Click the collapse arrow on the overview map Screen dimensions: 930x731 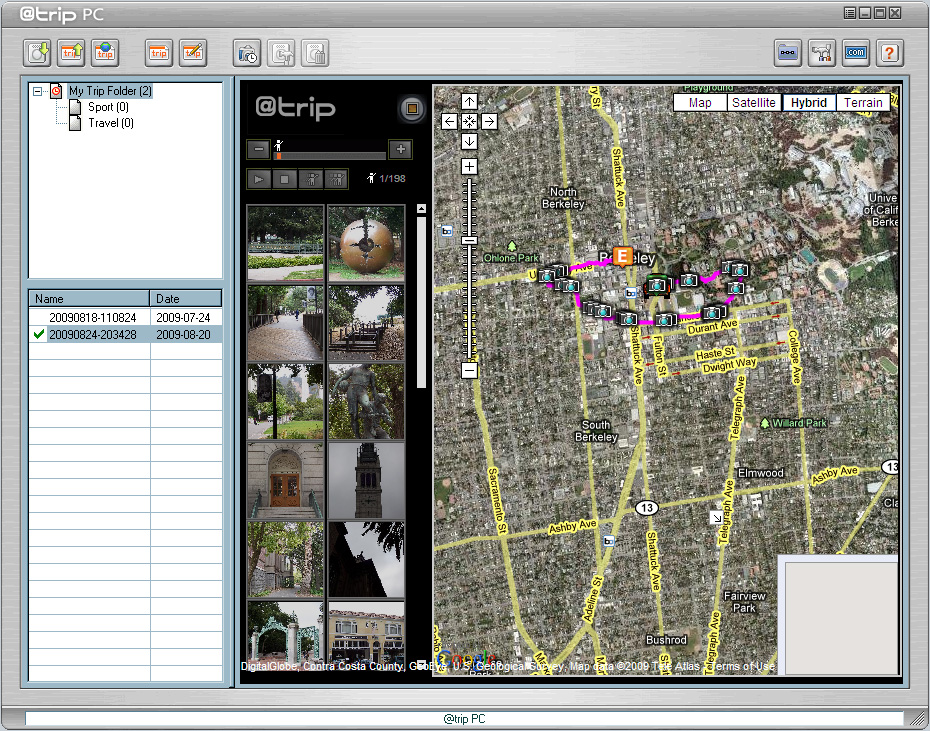pos(716,517)
